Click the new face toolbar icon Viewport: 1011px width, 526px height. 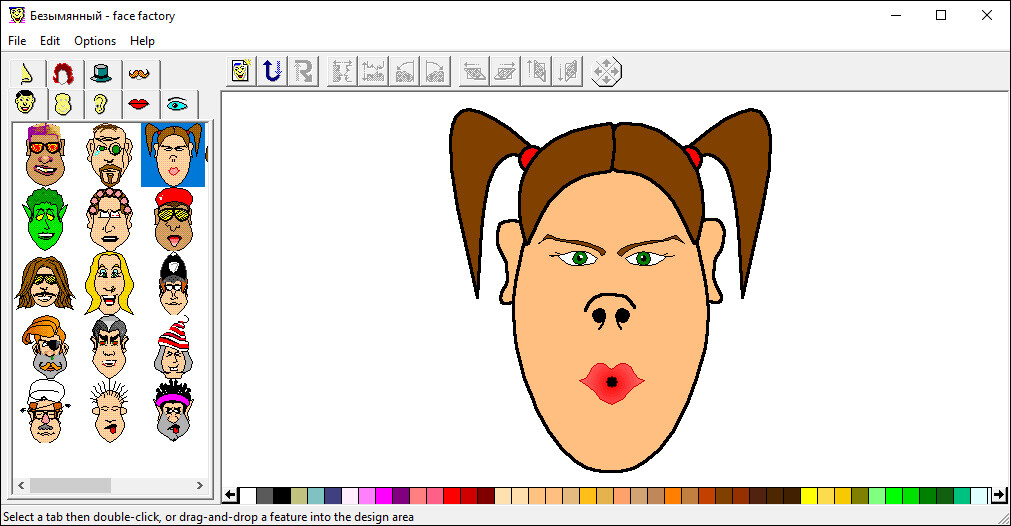click(x=240, y=71)
